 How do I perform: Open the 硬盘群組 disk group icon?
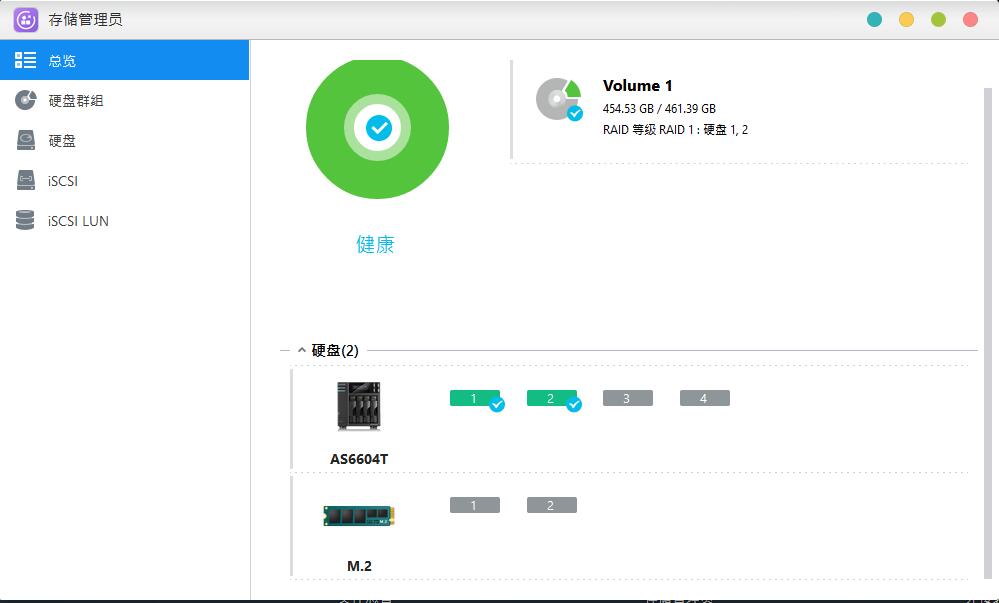25,100
